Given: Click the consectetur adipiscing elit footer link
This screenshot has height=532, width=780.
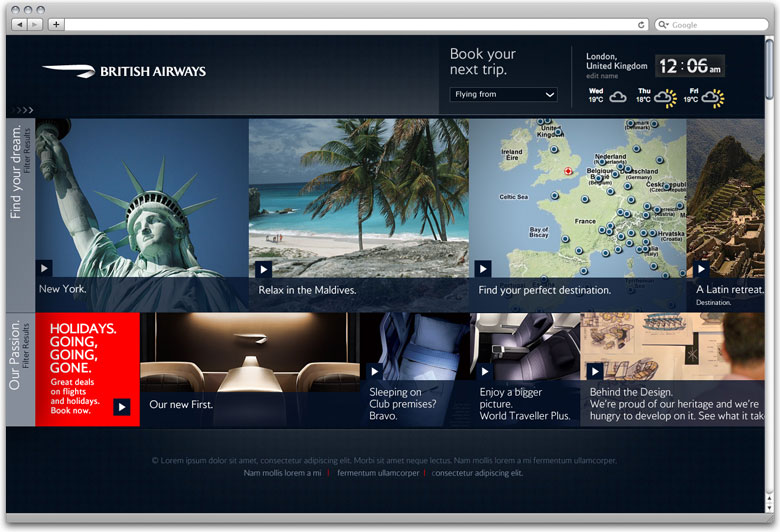Looking at the screenshot, I should tap(477, 473).
